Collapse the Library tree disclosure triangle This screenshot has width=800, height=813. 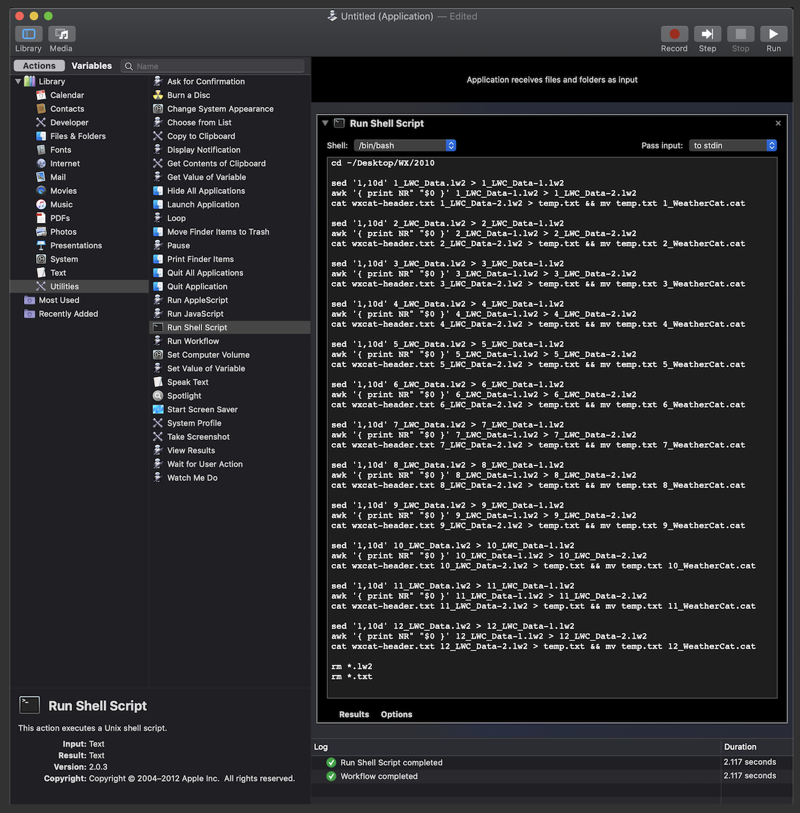(18, 81)
